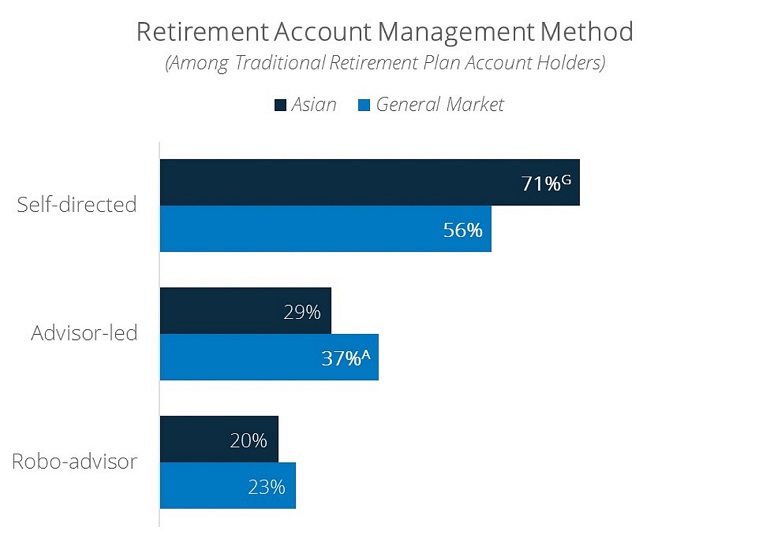Click the Retirement Account Management Method title
The image size is (770, 545).
(385, 32)
